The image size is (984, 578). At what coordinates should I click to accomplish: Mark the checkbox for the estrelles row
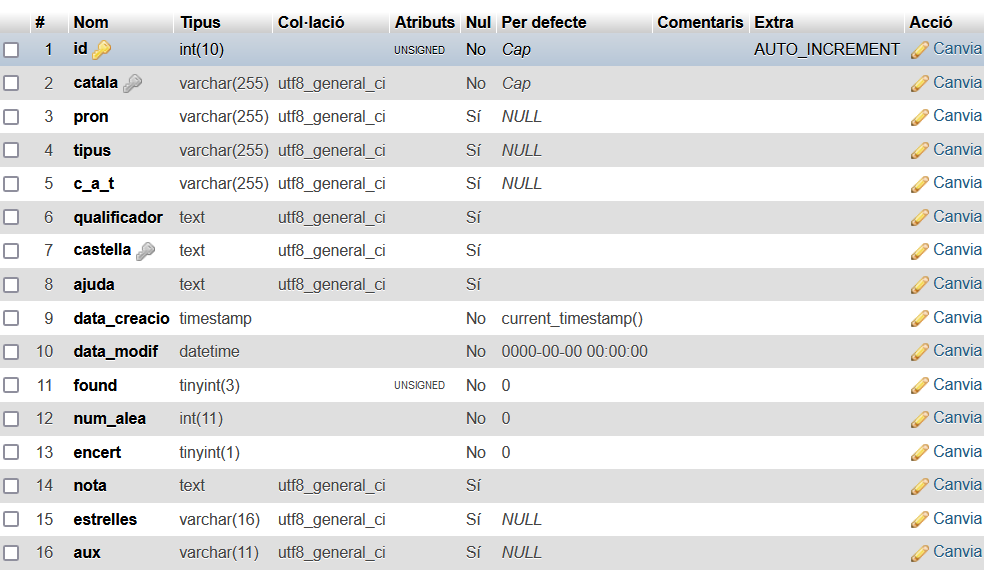(11, 519)
